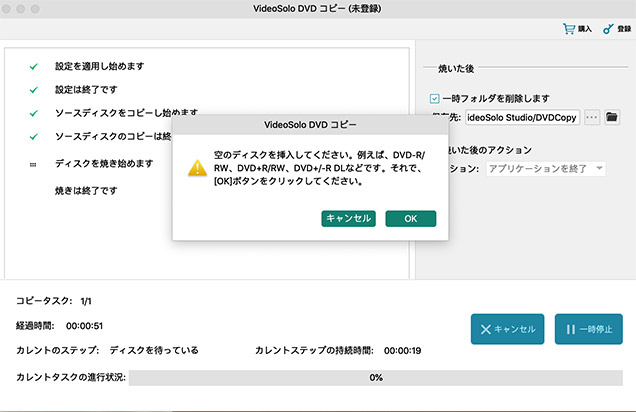The height and width of the screenshot is (412, 636).
Task: Open the folder icon next to save path
Action: pos(612,117)
